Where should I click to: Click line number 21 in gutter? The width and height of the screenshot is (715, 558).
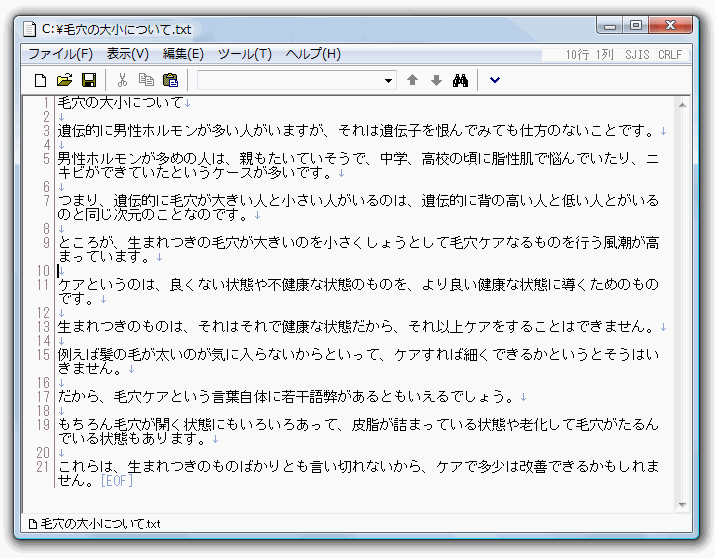coord(43,466)
